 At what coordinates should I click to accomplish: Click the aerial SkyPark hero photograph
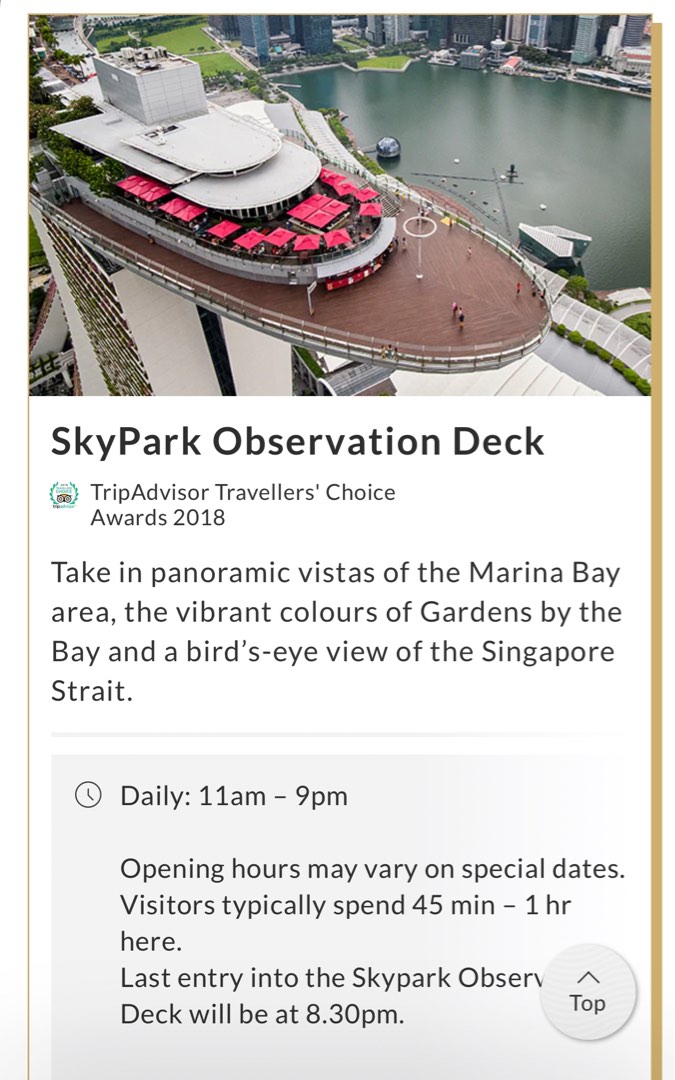(337, 200)
